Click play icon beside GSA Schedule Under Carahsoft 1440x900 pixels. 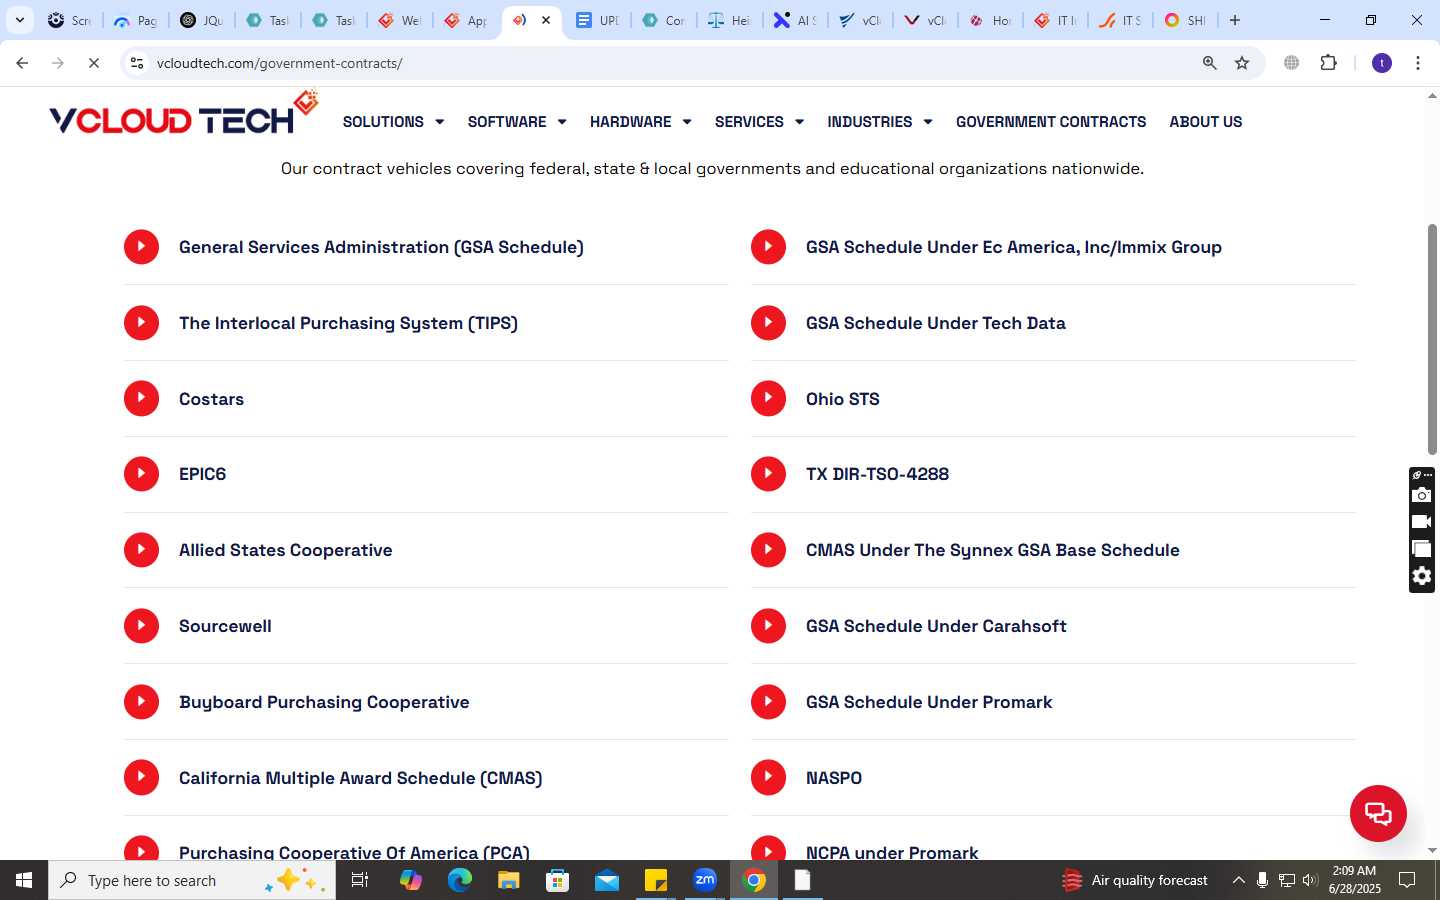point(768,626)
